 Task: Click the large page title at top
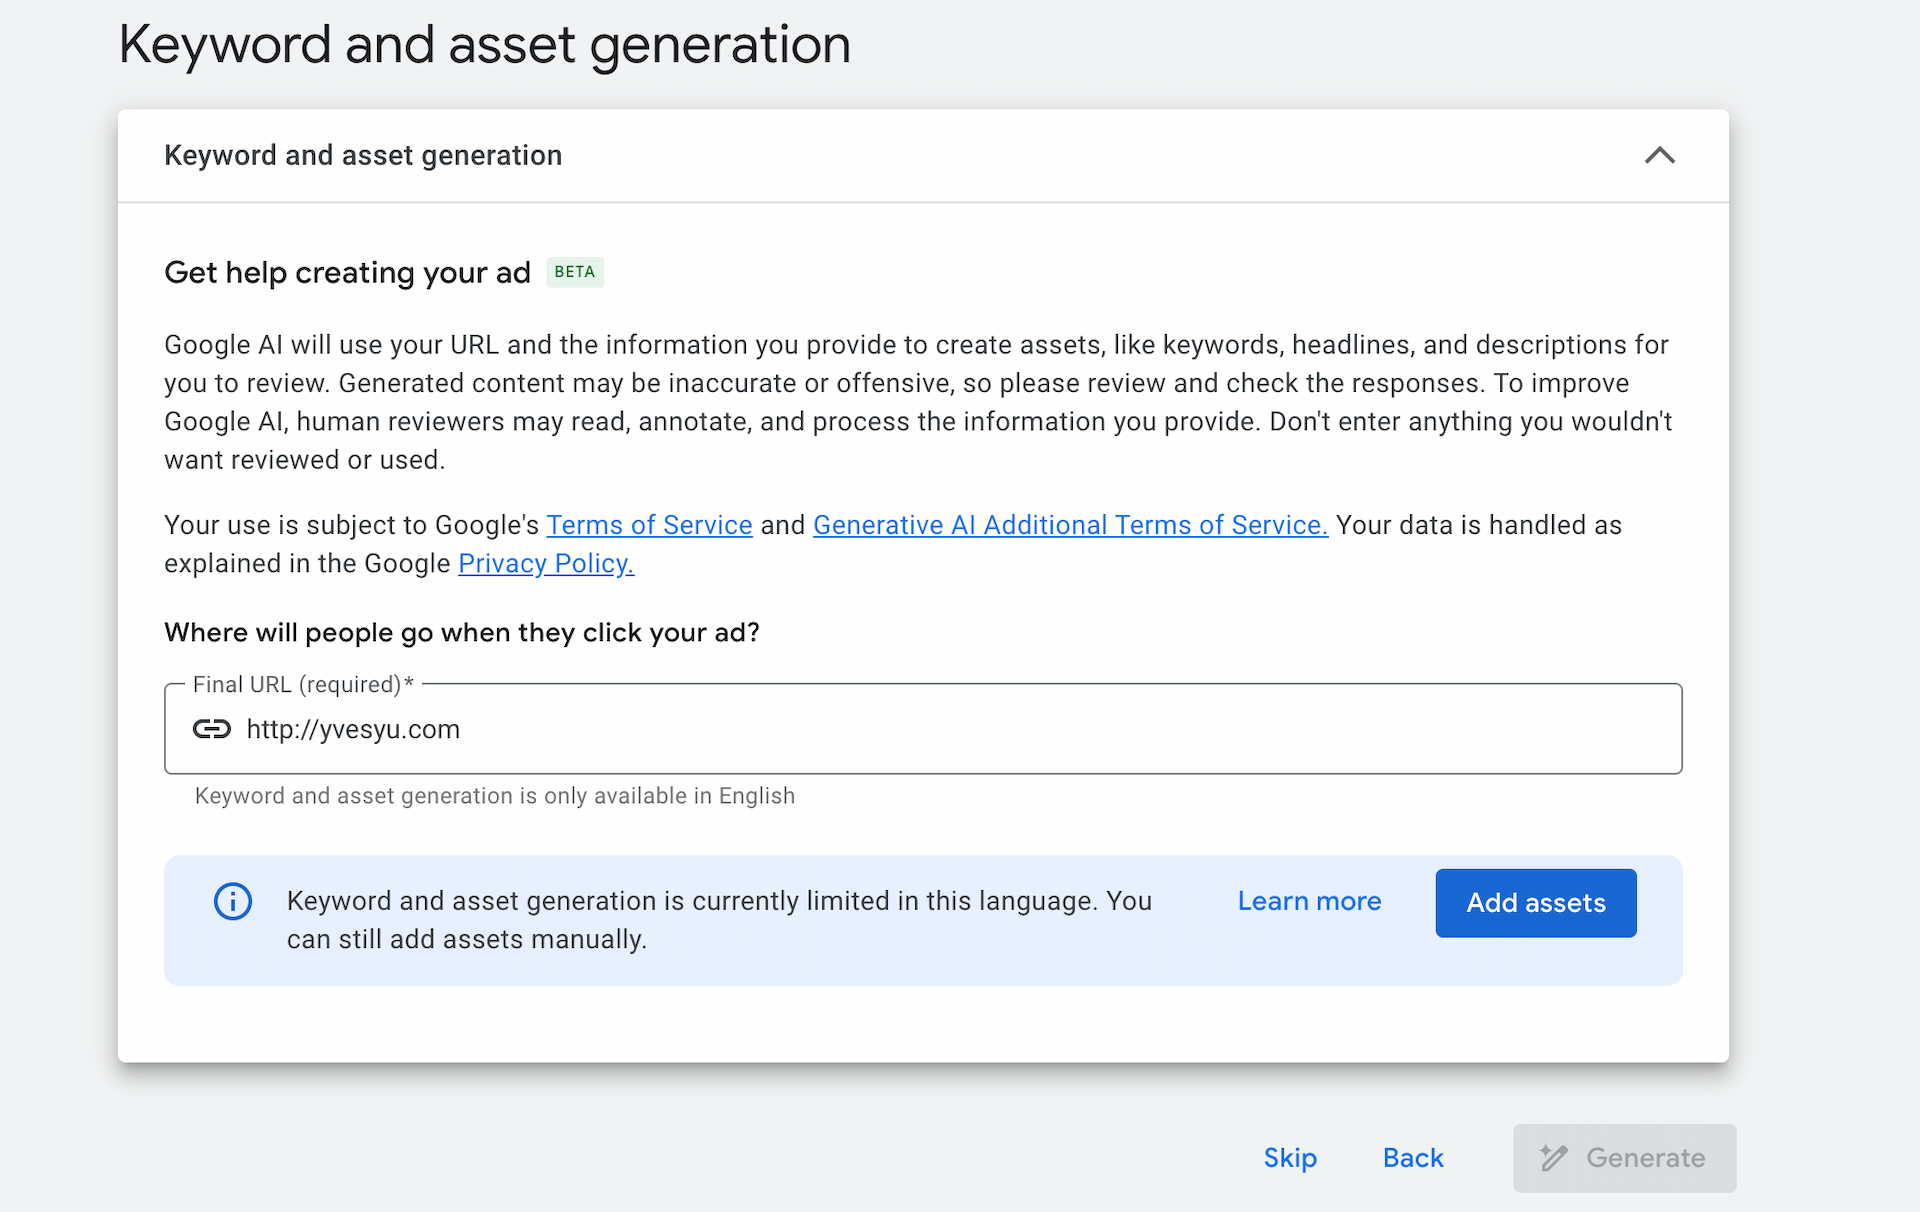click(484, 46)
